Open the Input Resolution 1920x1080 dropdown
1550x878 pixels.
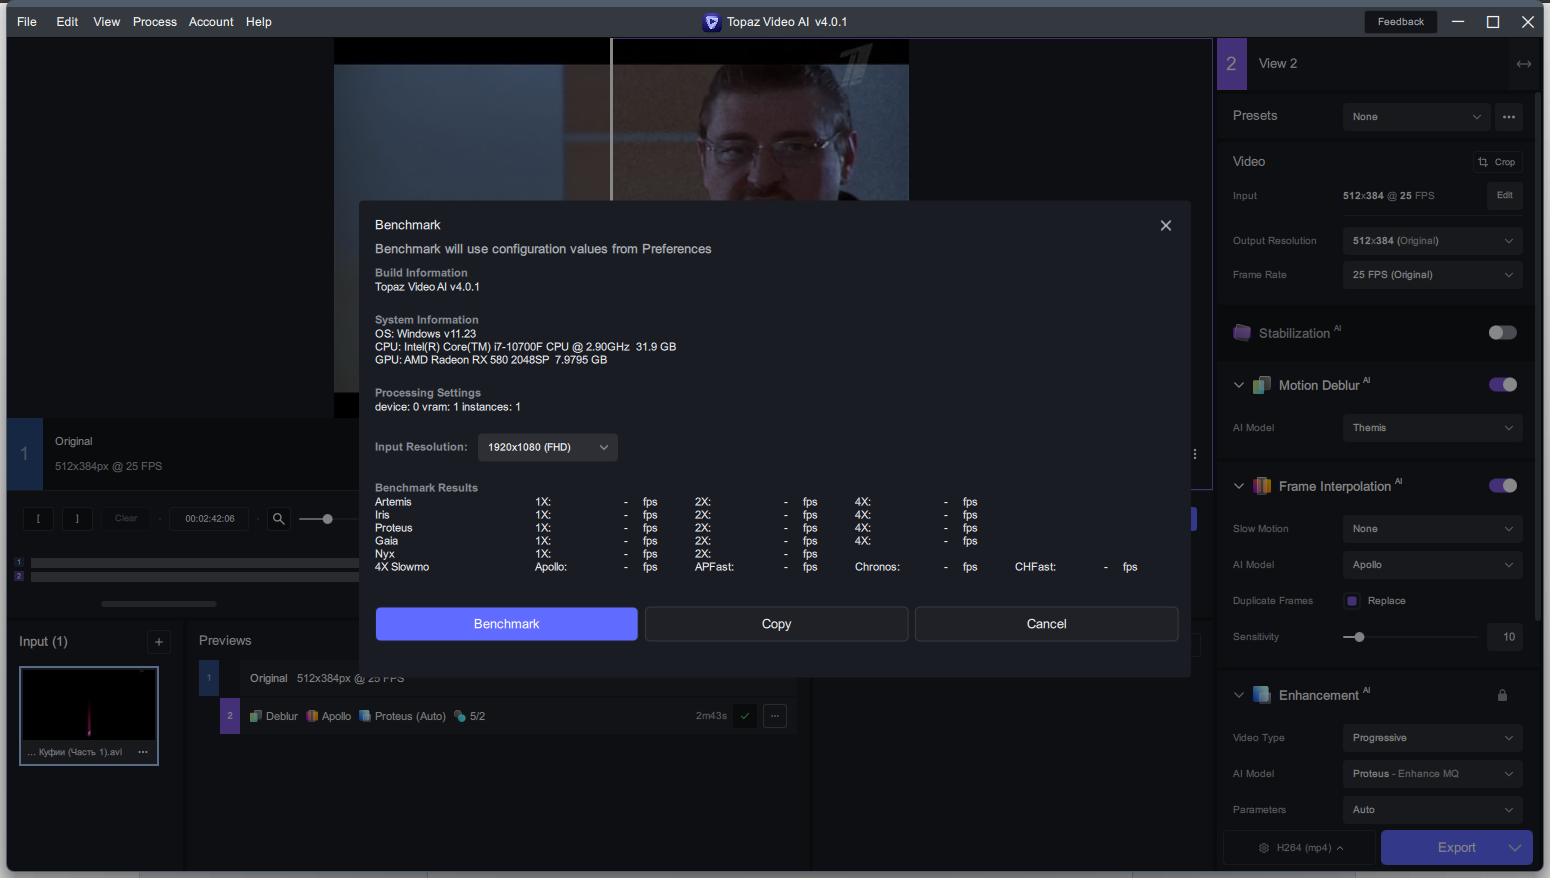pyautogui.click(x=548, y=447)
